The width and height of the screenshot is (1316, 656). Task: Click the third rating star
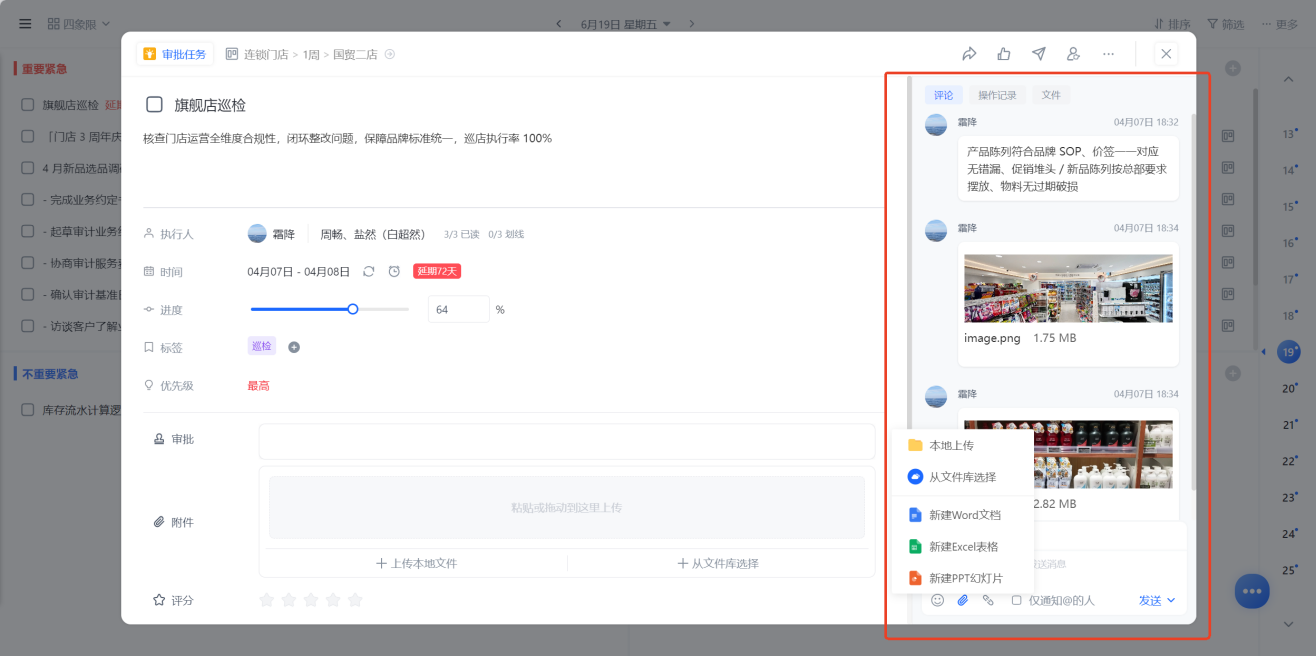pyautogui.click(x=311, y=600)
